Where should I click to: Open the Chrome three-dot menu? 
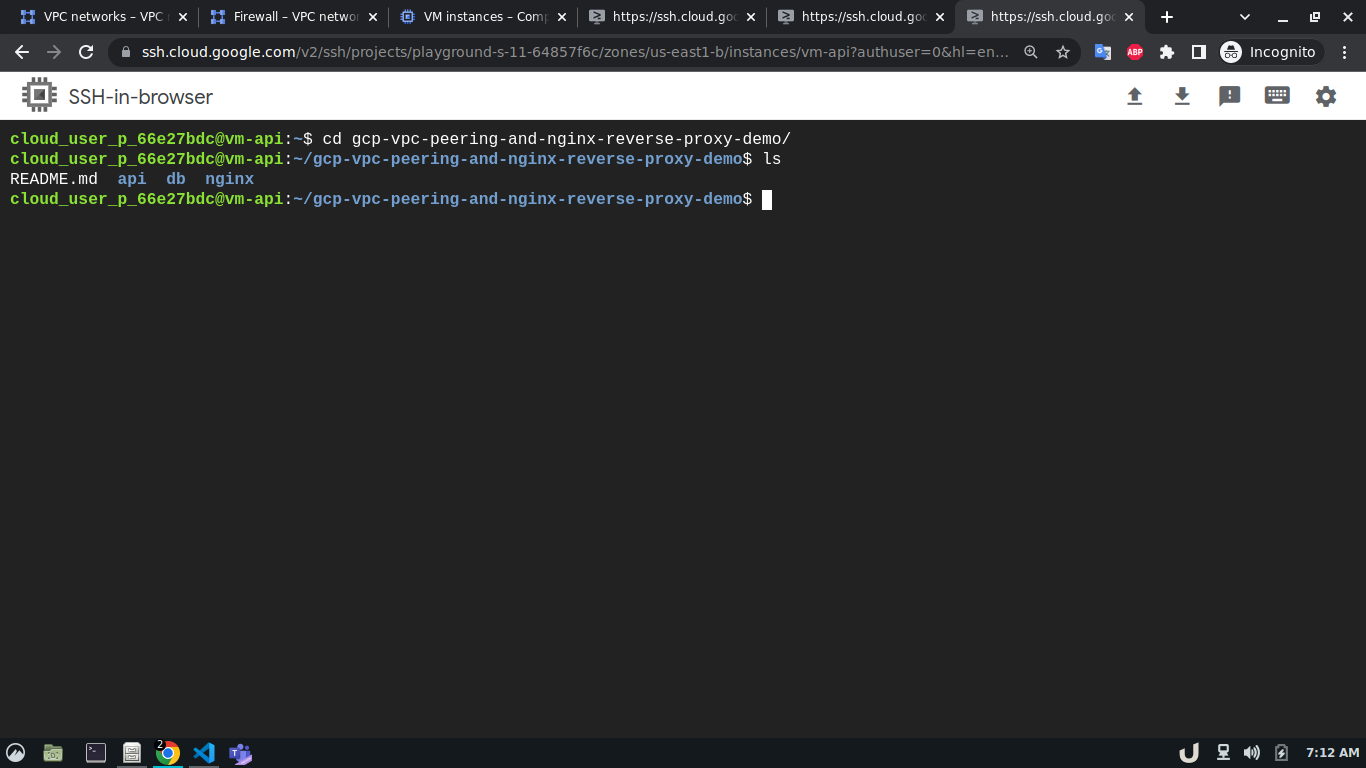[1345, 52]
